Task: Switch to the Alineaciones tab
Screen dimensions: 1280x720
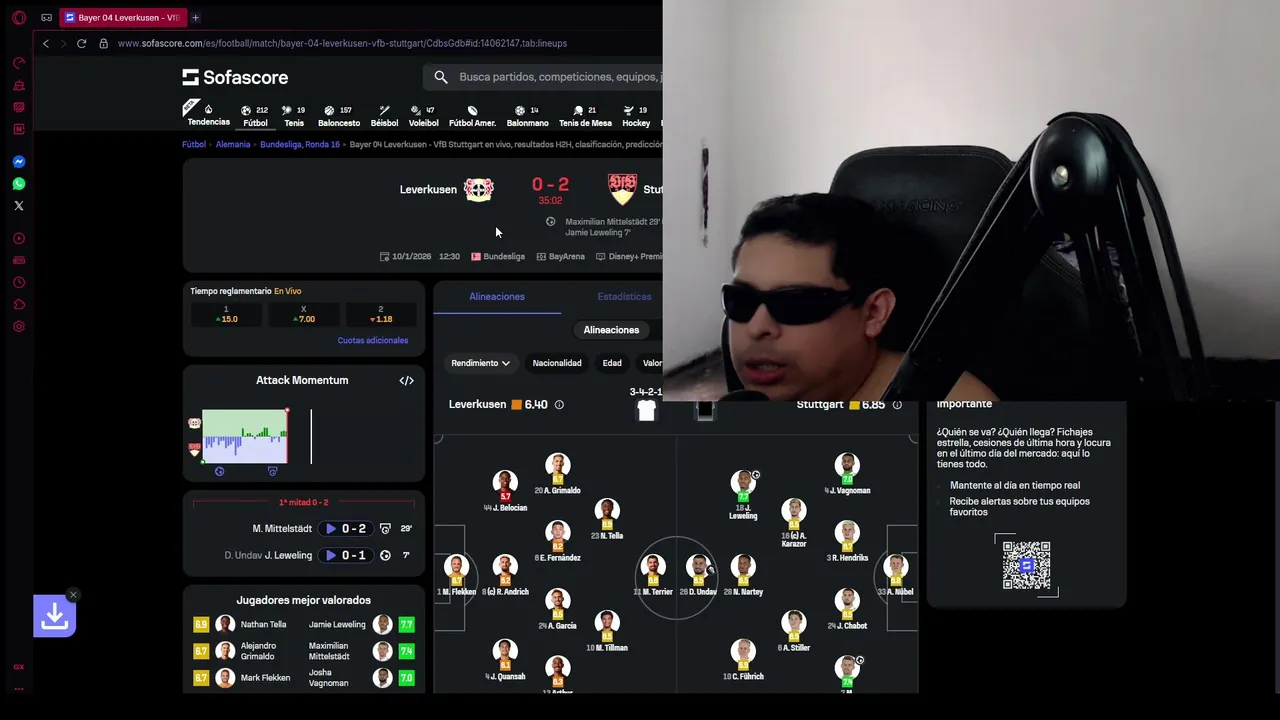Action: (497, 296)
